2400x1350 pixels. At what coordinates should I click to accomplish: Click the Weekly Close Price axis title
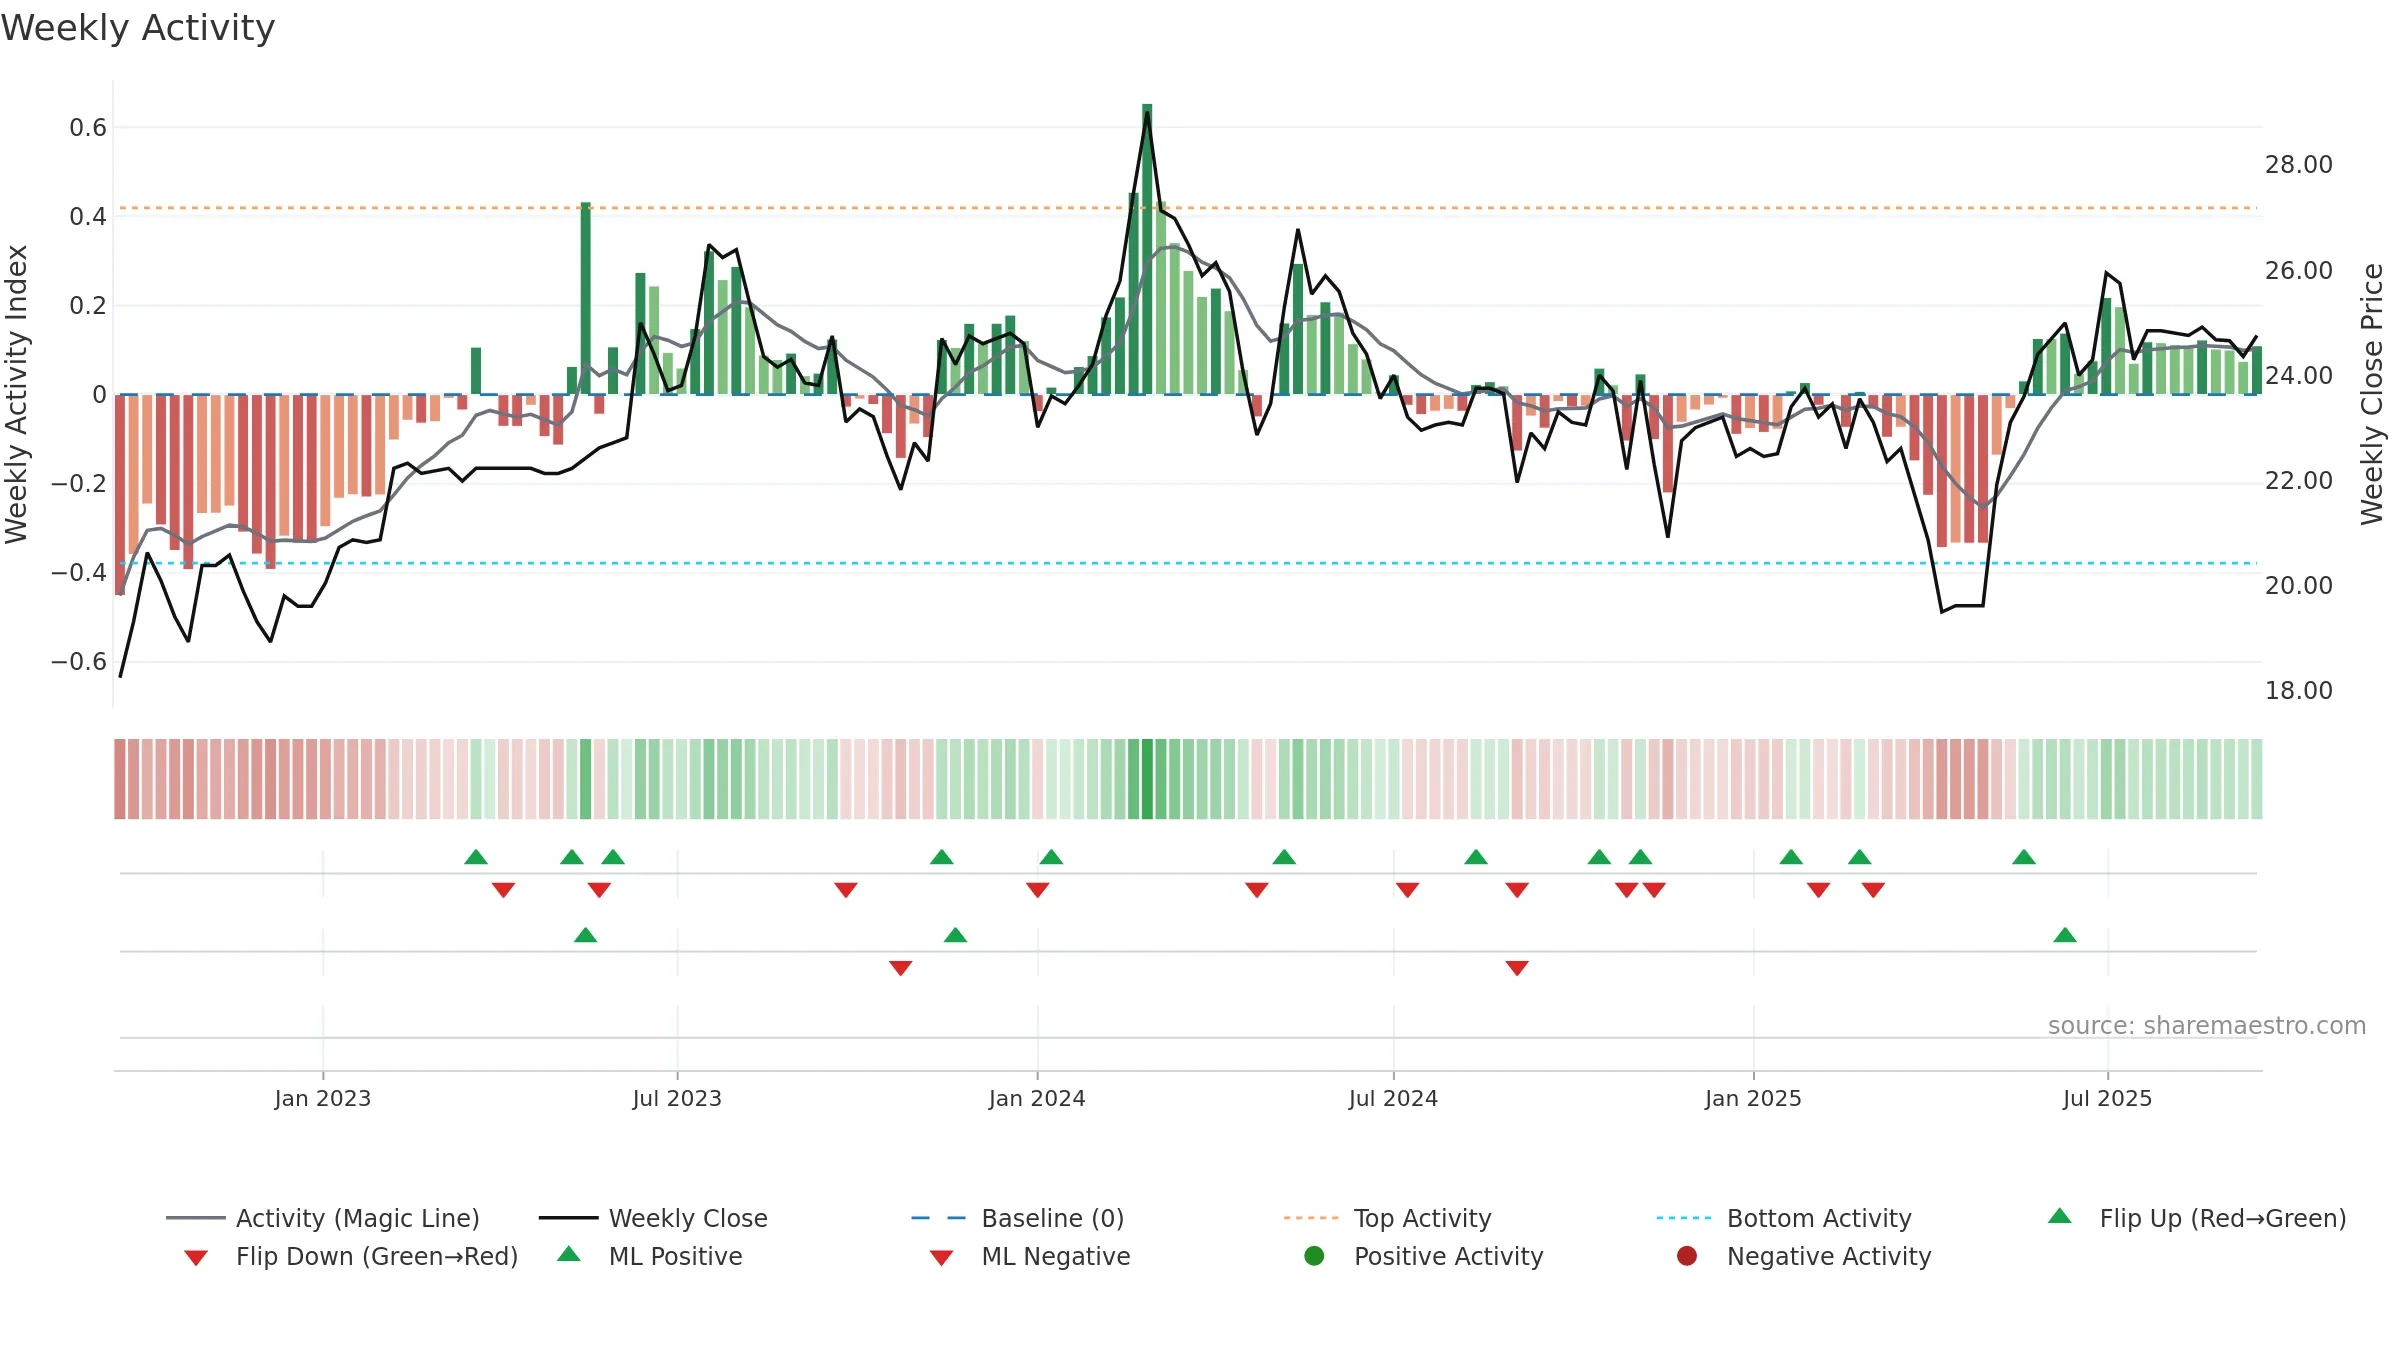[2372, 394]
